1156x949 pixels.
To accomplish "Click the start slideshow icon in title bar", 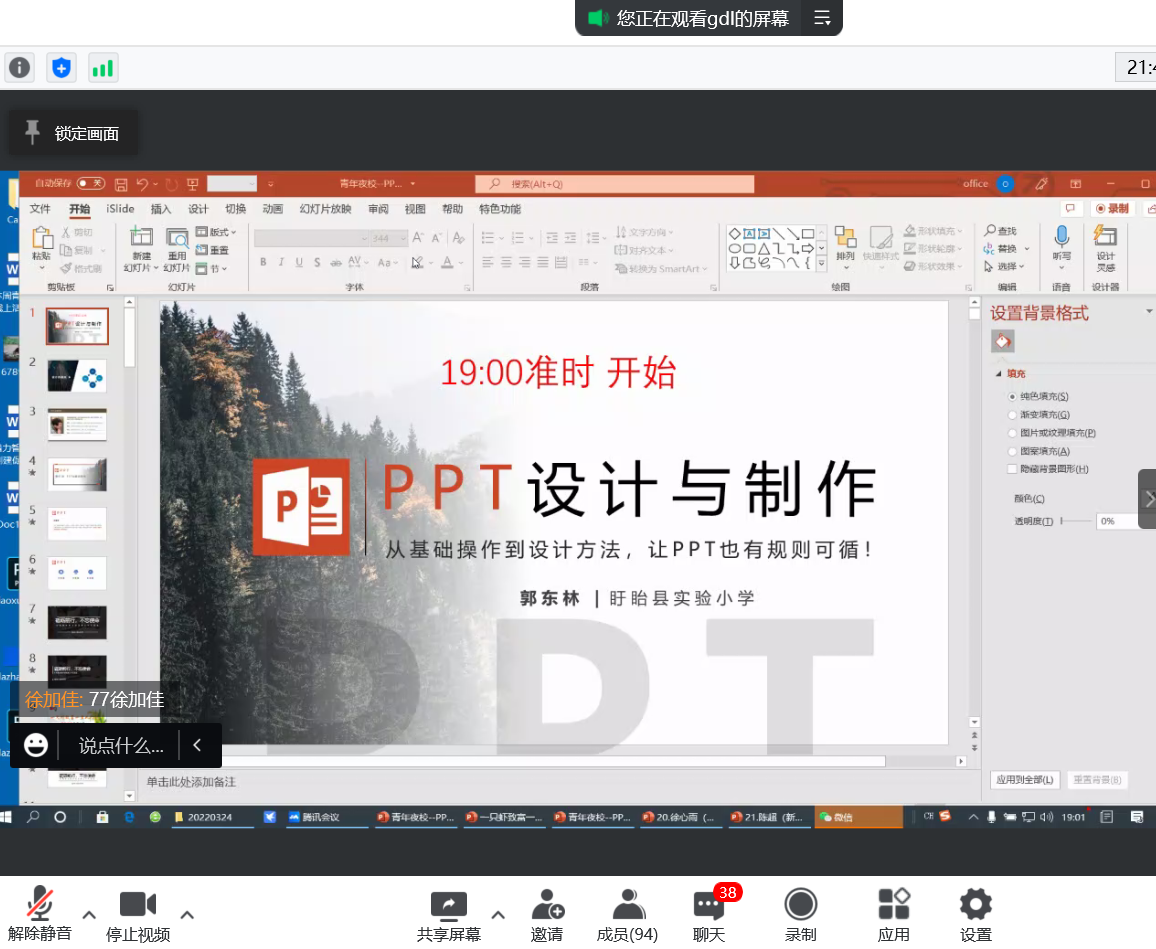I will [x=192, y=184].
